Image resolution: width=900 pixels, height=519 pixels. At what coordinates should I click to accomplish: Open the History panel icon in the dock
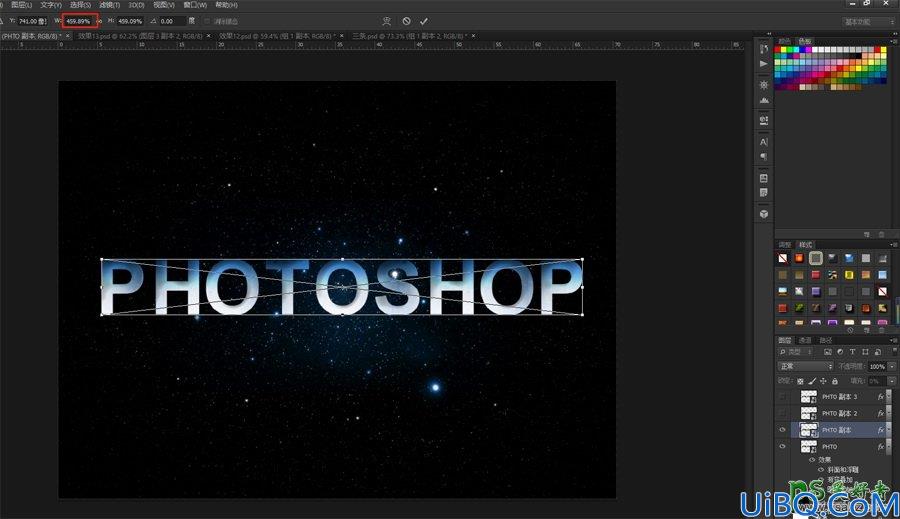[x=763, y=49]
